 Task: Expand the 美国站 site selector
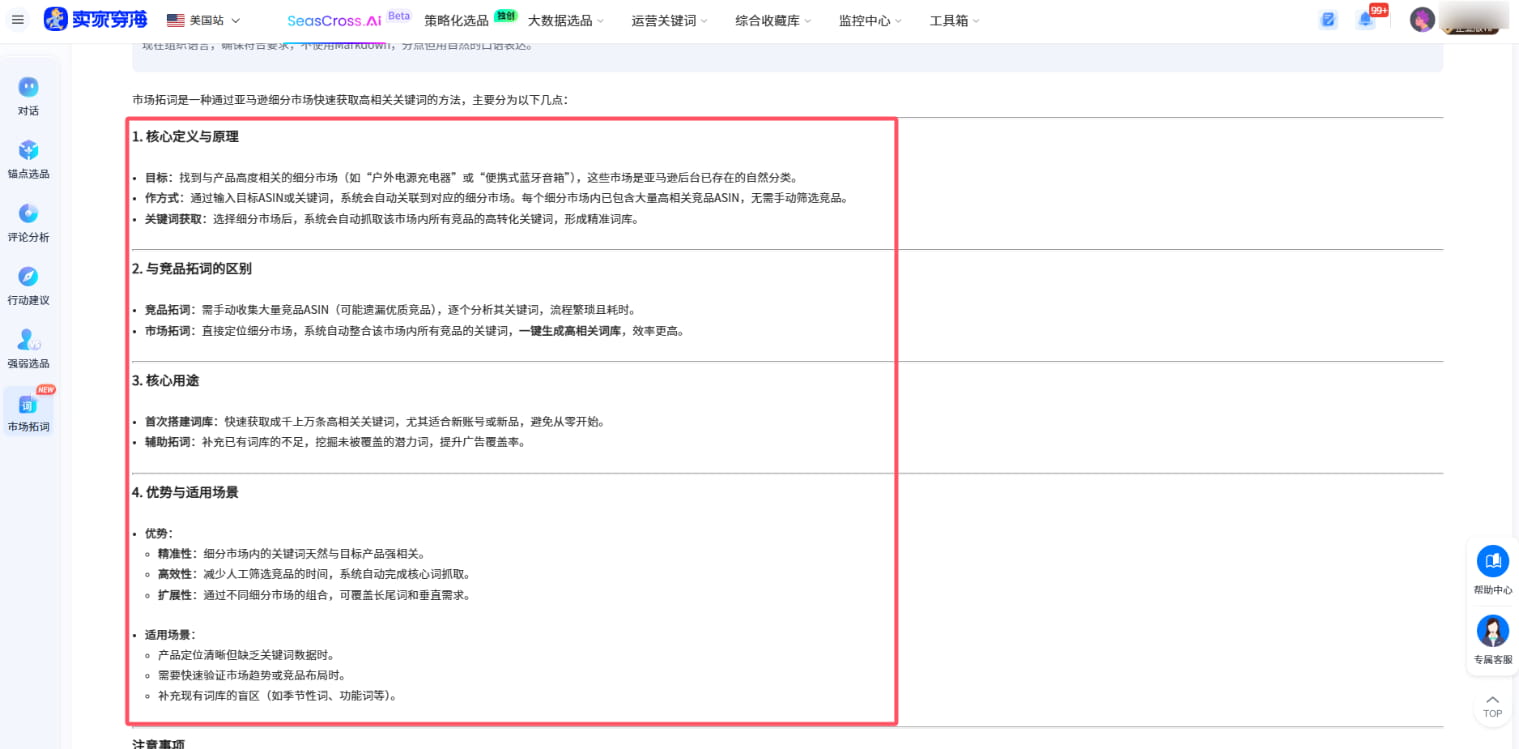pyautogui.click(x=204, y=19)
